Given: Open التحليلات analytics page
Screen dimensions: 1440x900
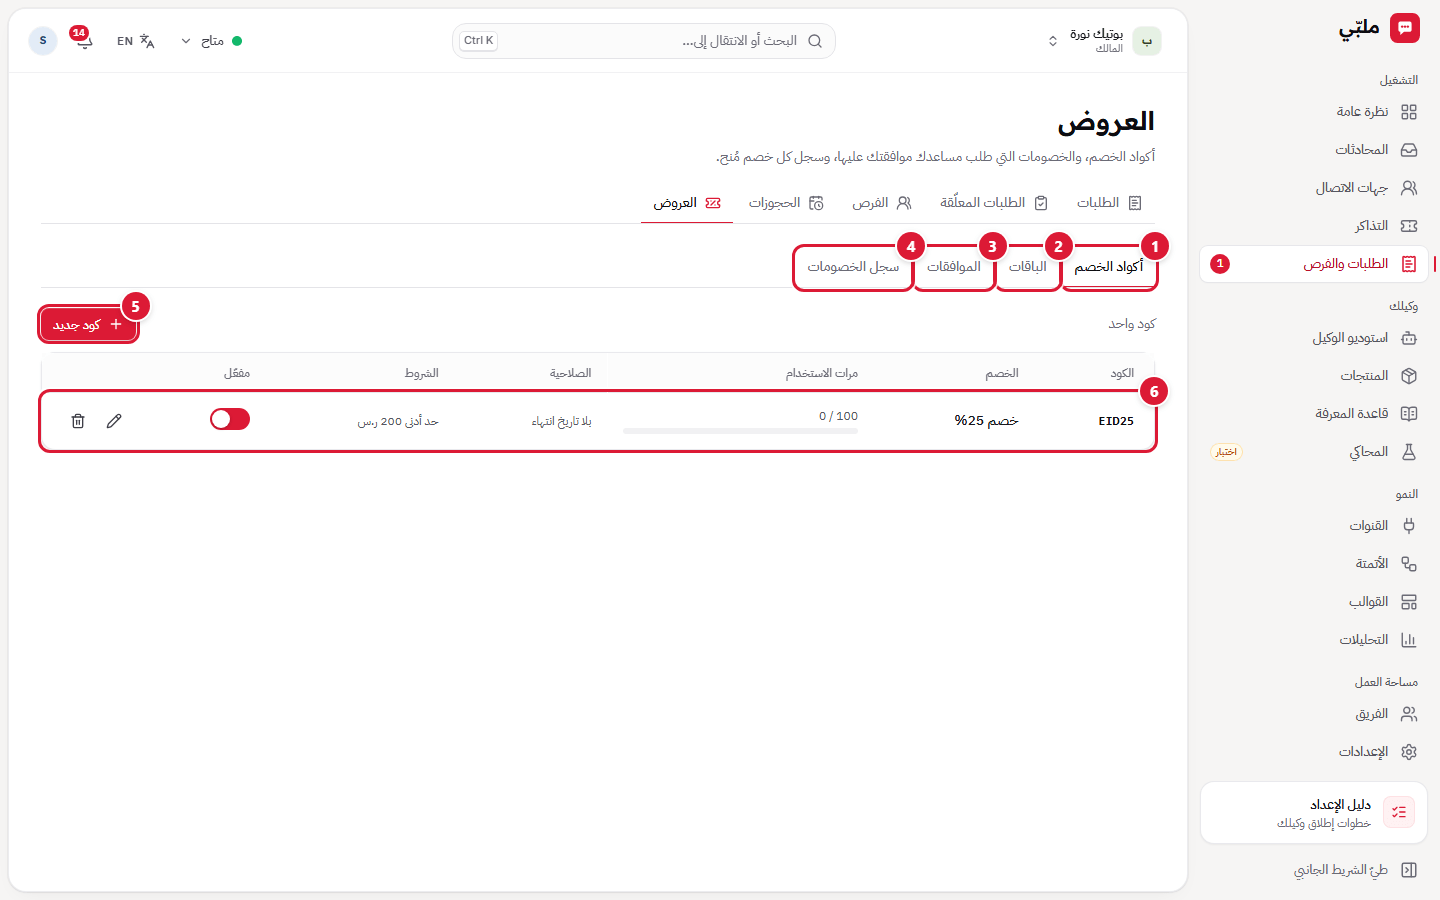Looking at the screenshot, I should pos(1314,640).
